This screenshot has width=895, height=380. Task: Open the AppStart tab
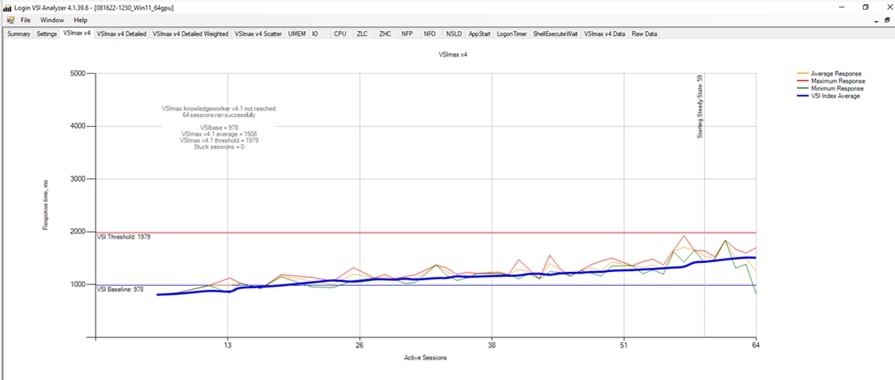pyautogui.click(x=479, y=34)
